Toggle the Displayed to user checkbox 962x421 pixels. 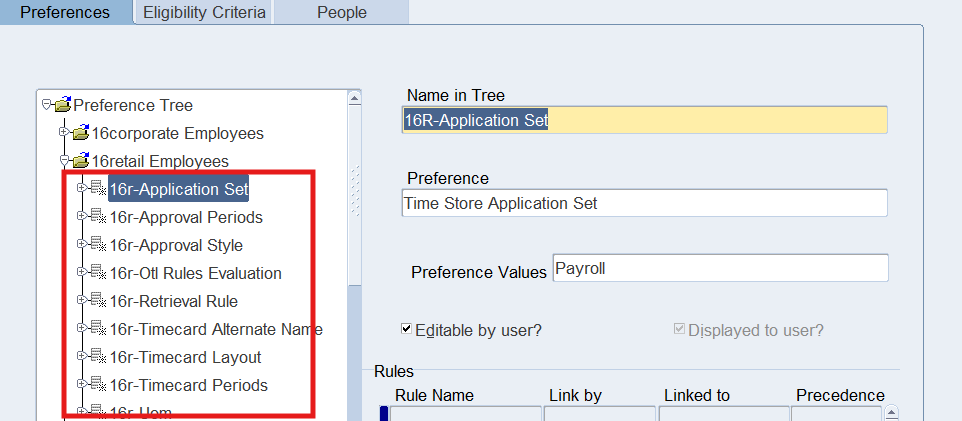click(x=680, y=328)
